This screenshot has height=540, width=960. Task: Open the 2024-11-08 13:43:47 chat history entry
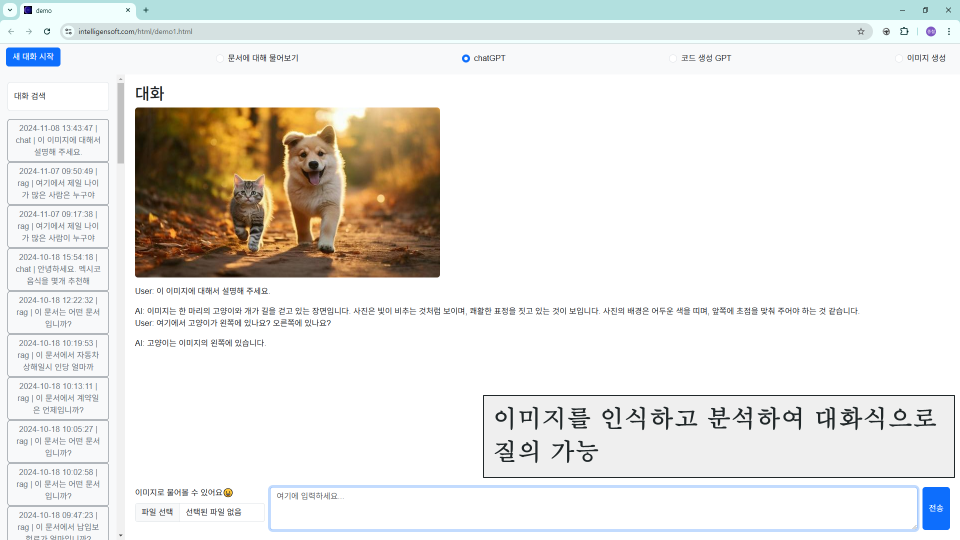coord(58,140)
